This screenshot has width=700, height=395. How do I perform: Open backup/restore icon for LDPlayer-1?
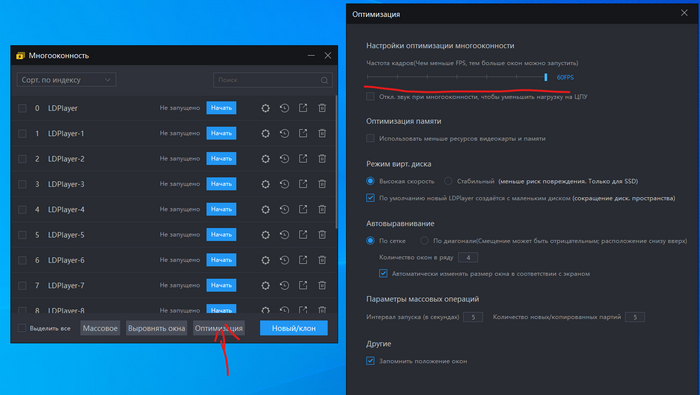point(284,133)
